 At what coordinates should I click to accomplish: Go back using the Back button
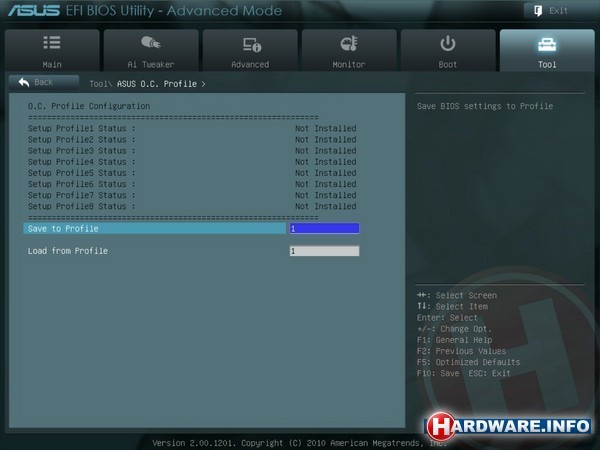44,82
